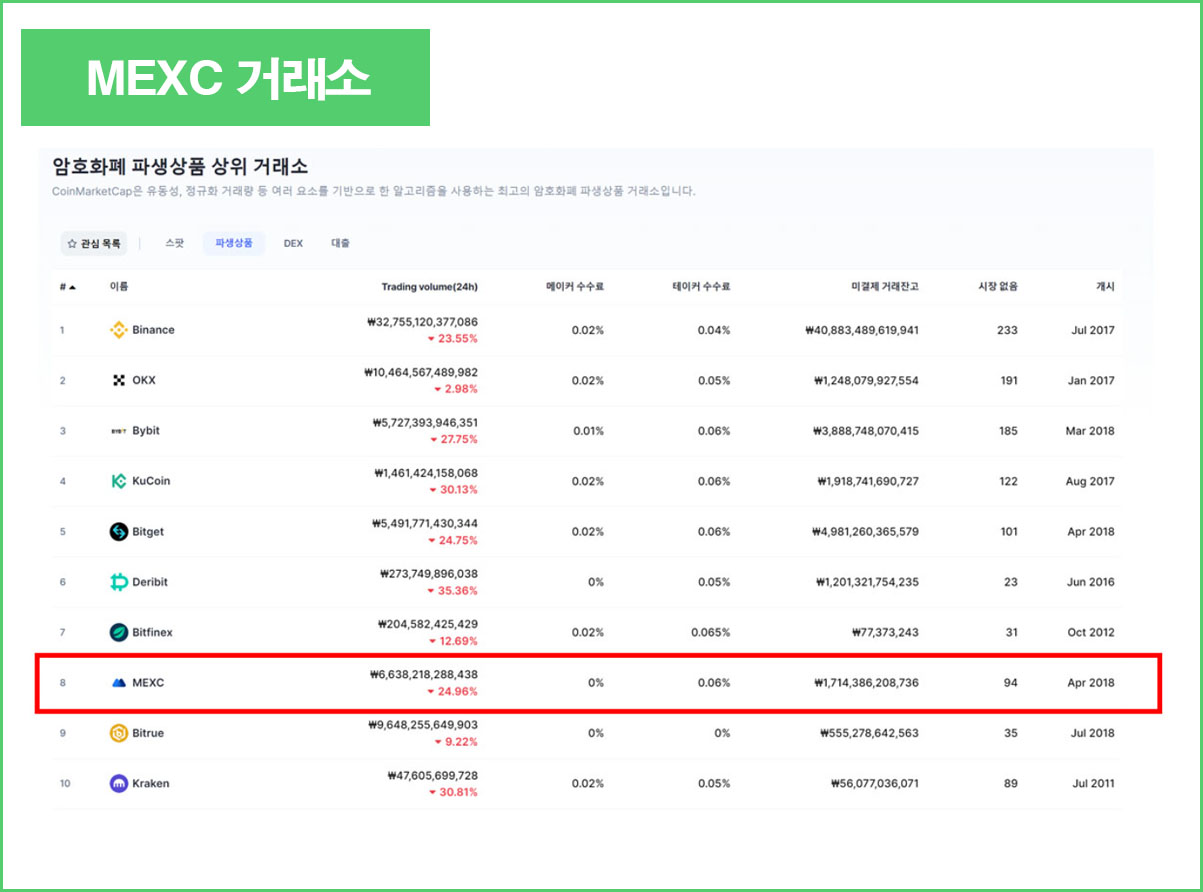Sort by 메이커 수수료 column header
This screenshot has width=1203, height=892.
tap(575, 287)
